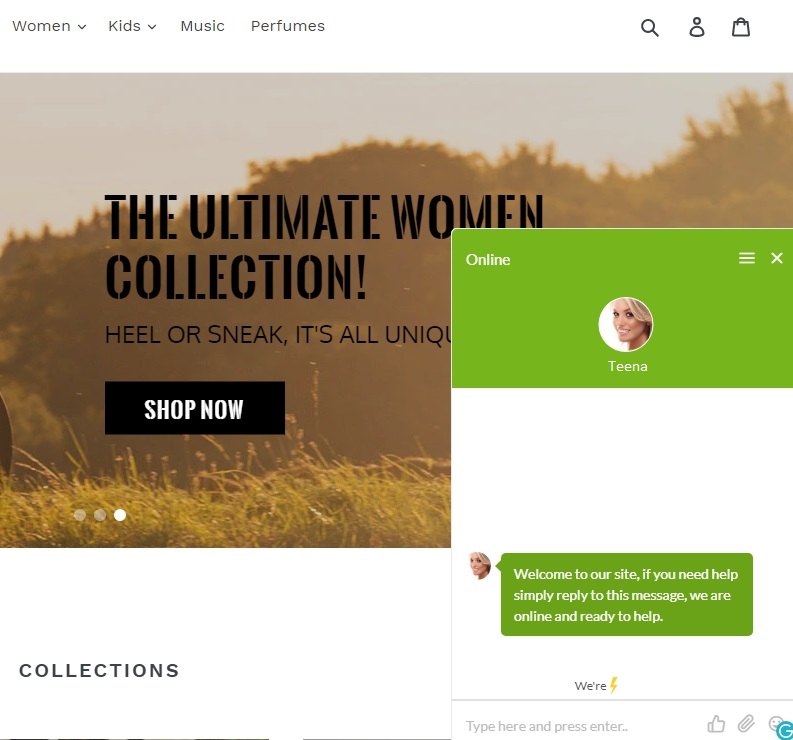Image resolution: width=793 pixels, height=740 pixels.
Task: Expand the Women dropdown menu
Action: click(x=49, y=26)
